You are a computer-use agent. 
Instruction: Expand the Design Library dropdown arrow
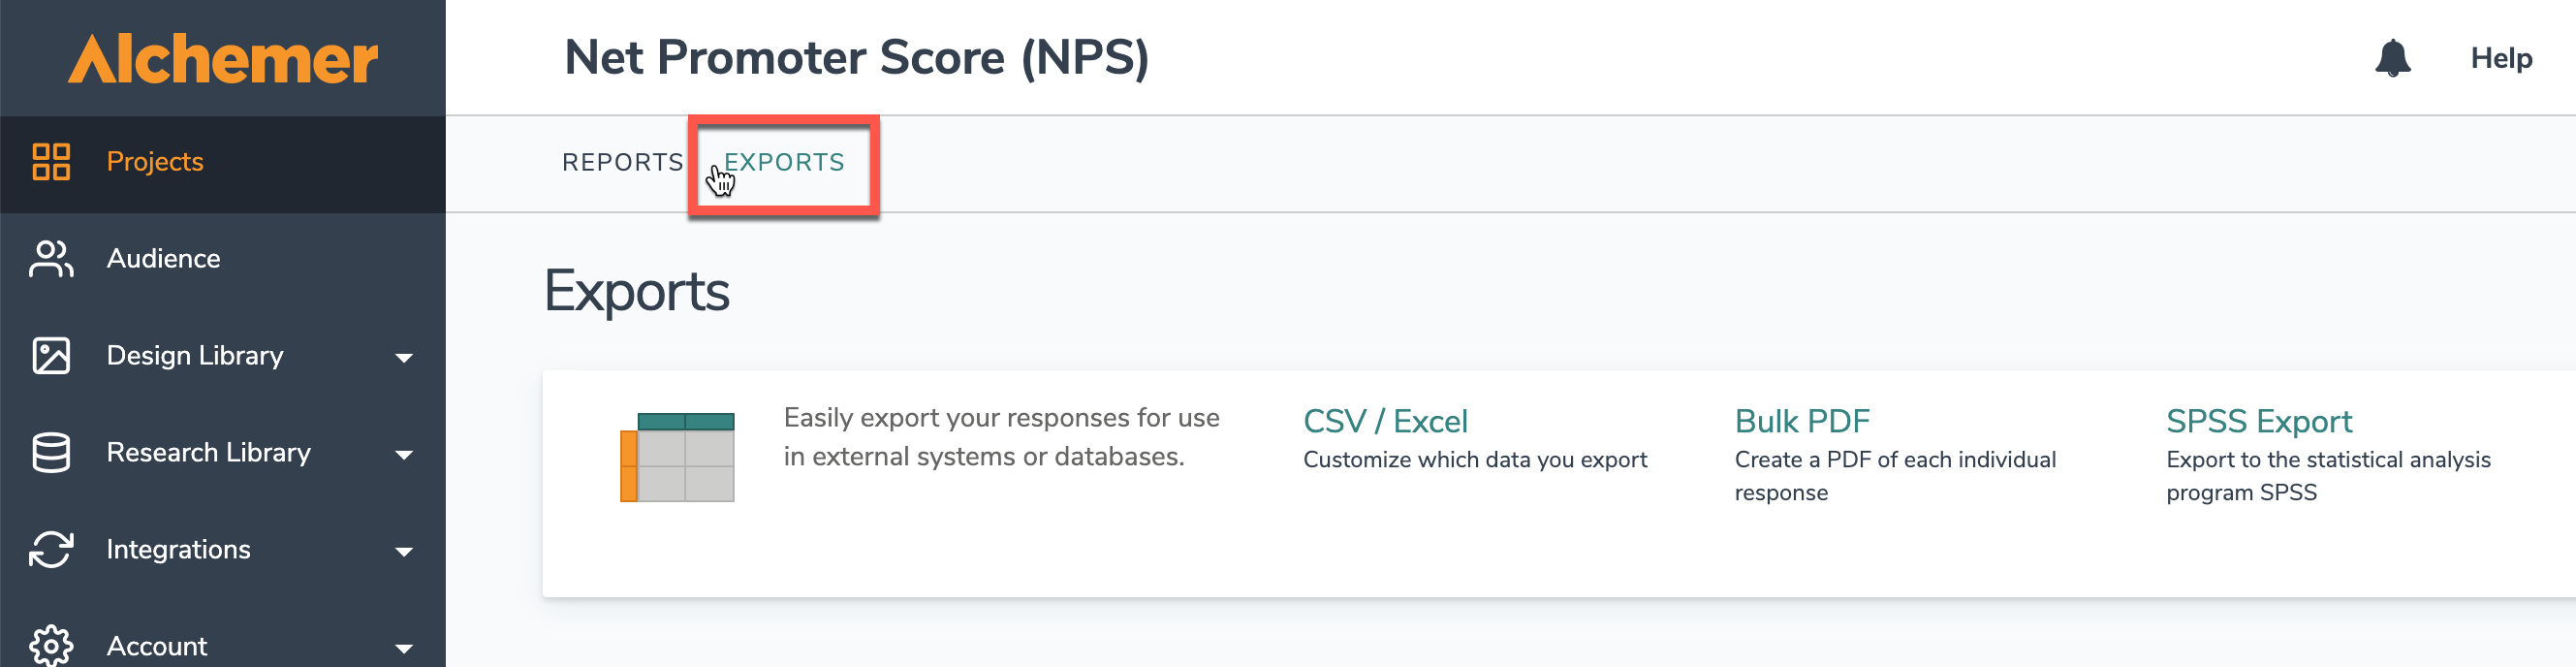tap(404, 357)
